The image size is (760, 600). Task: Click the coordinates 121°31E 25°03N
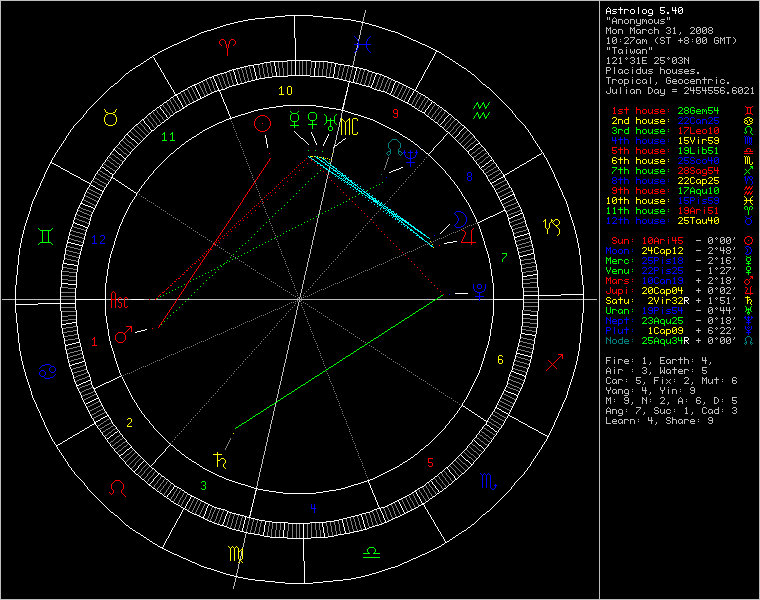pos(647,61)
